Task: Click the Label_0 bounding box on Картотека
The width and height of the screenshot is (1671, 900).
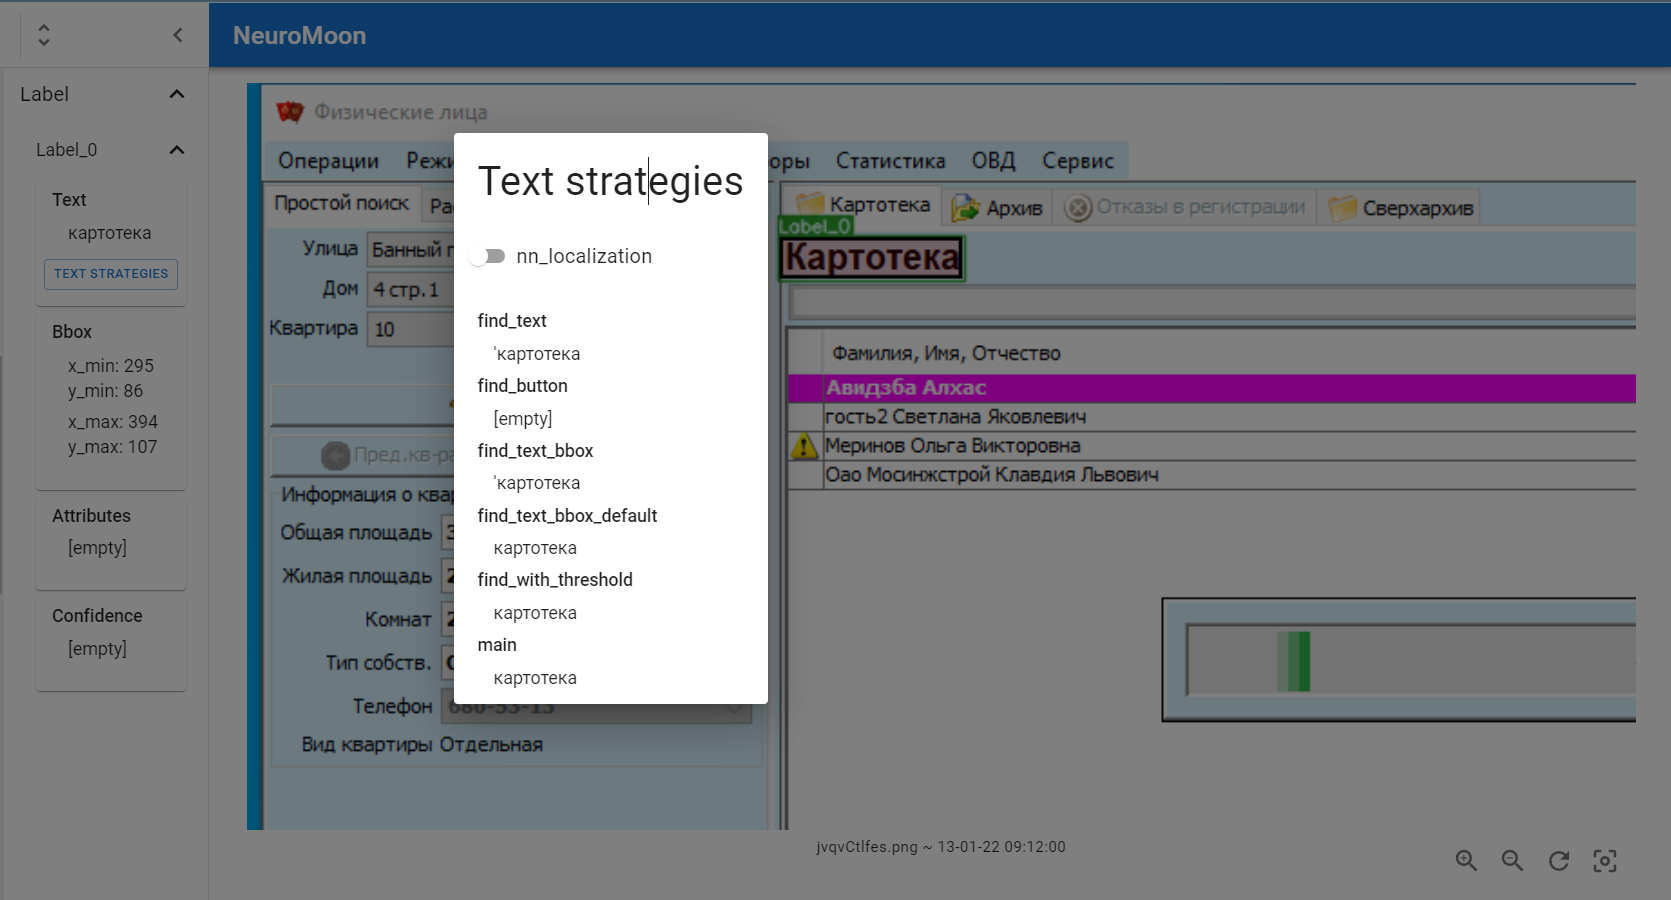Action: coord(872,258)
